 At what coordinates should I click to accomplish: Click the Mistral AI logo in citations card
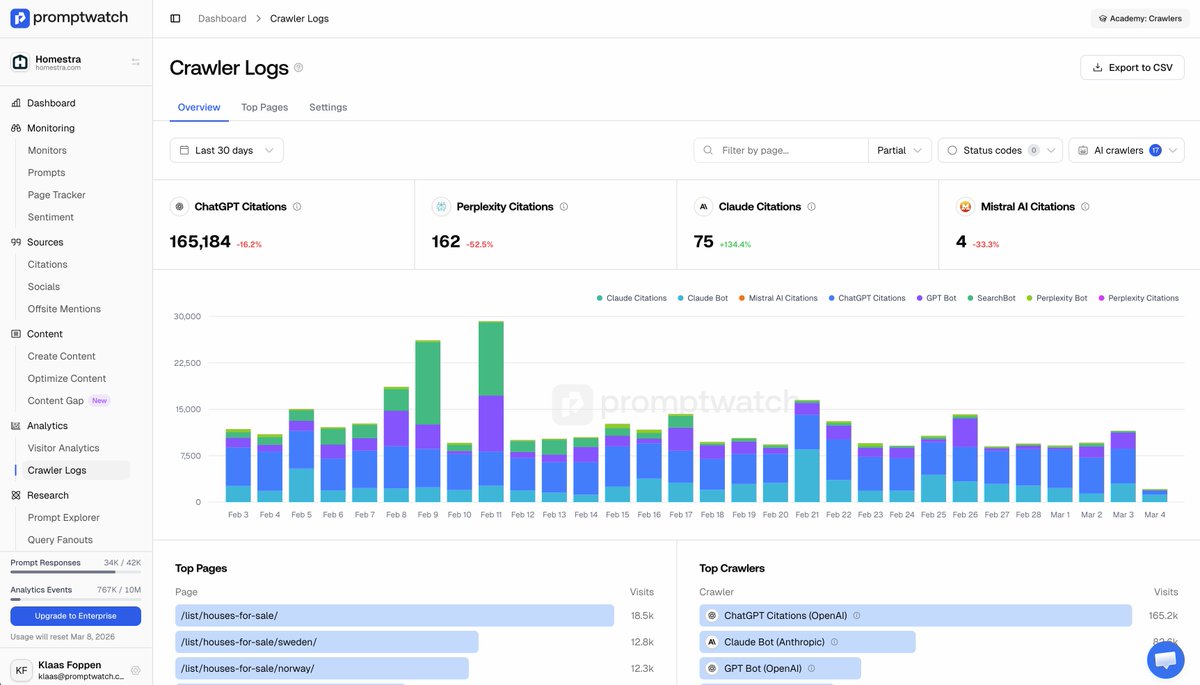966,207
